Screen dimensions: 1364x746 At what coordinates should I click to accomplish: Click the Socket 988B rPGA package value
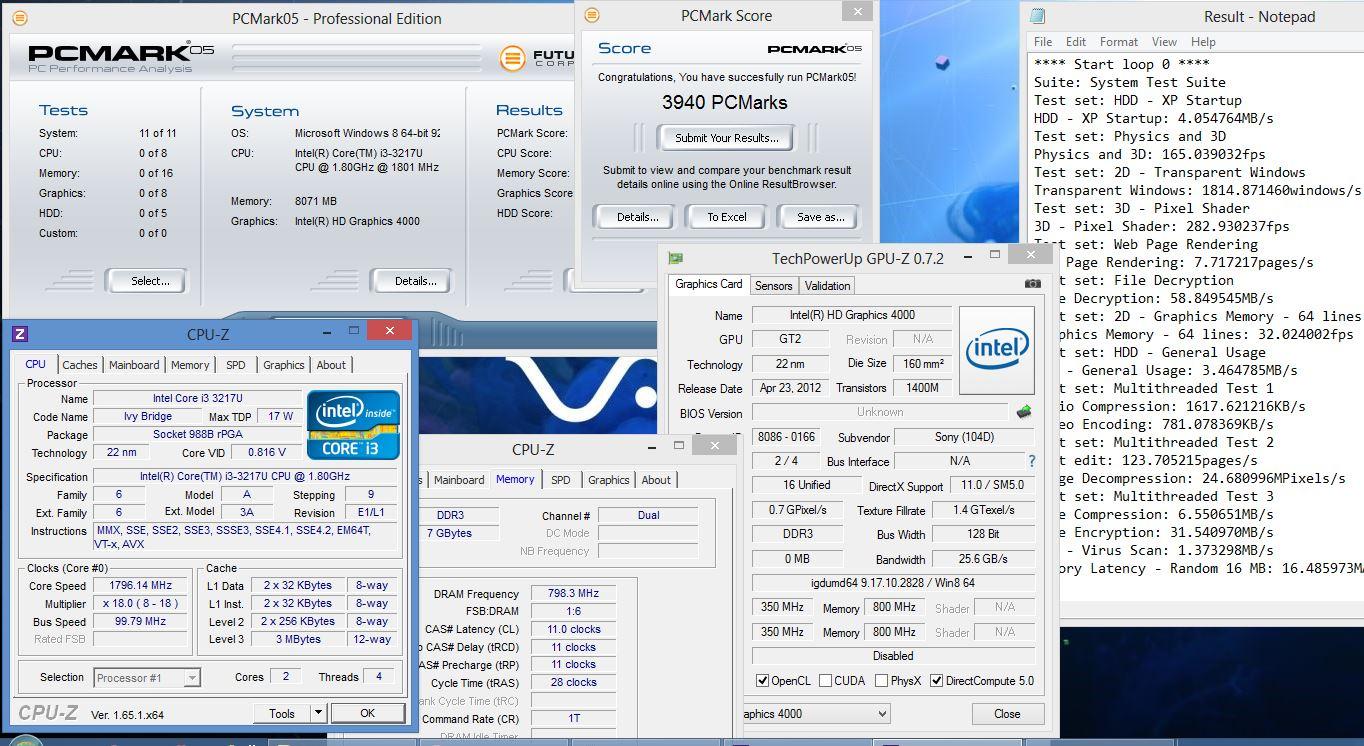(197, 435)
